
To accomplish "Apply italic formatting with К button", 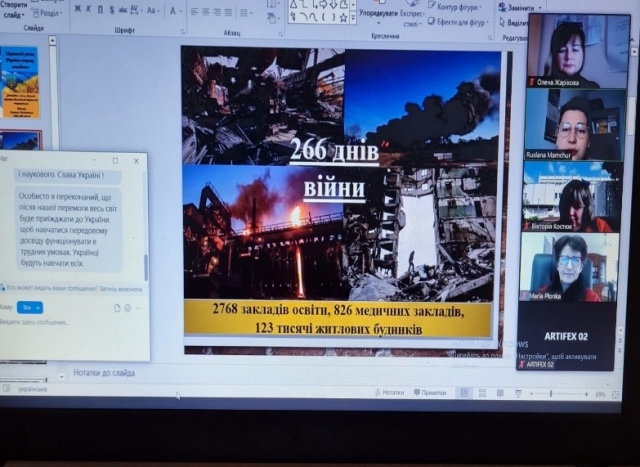I will coord(89,9).
